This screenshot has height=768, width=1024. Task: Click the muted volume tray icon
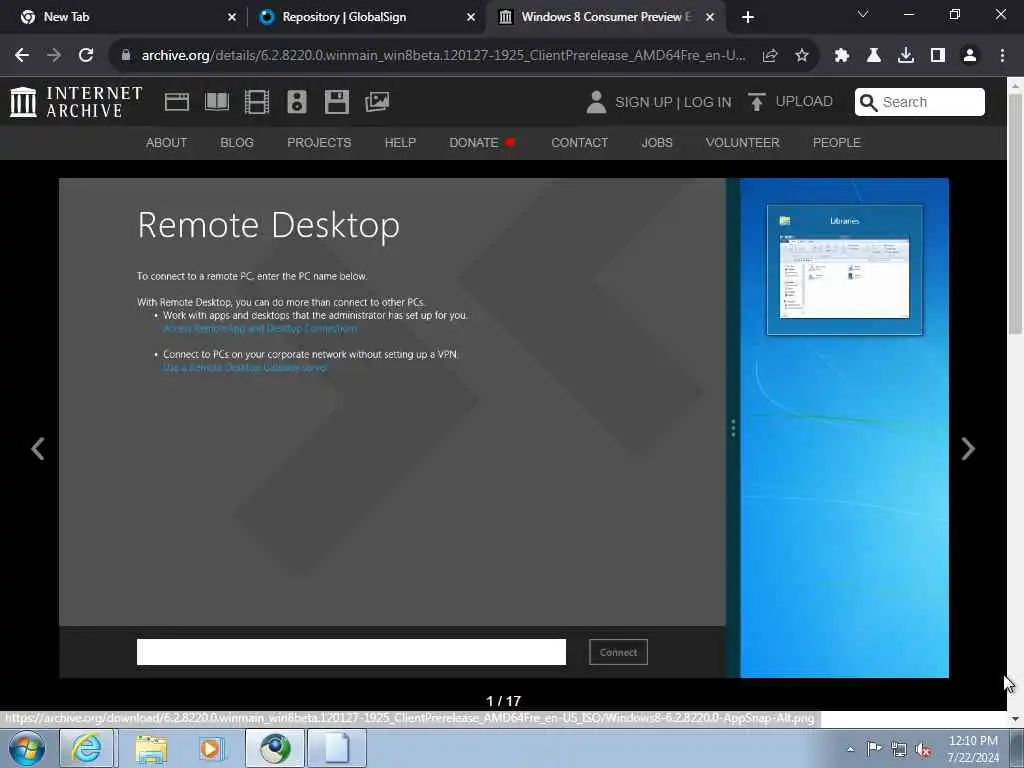[923, 749]
